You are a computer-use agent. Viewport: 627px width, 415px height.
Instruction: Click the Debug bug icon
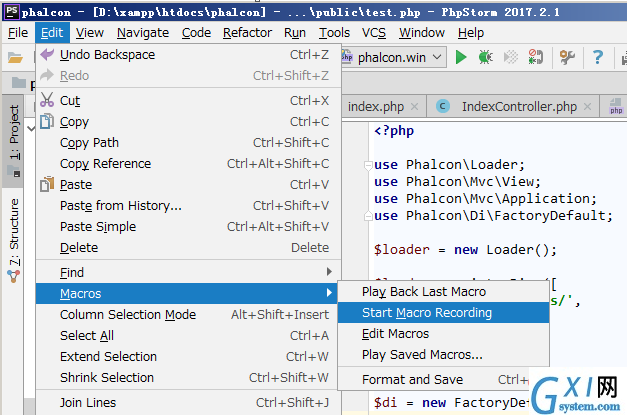point(485,57)
